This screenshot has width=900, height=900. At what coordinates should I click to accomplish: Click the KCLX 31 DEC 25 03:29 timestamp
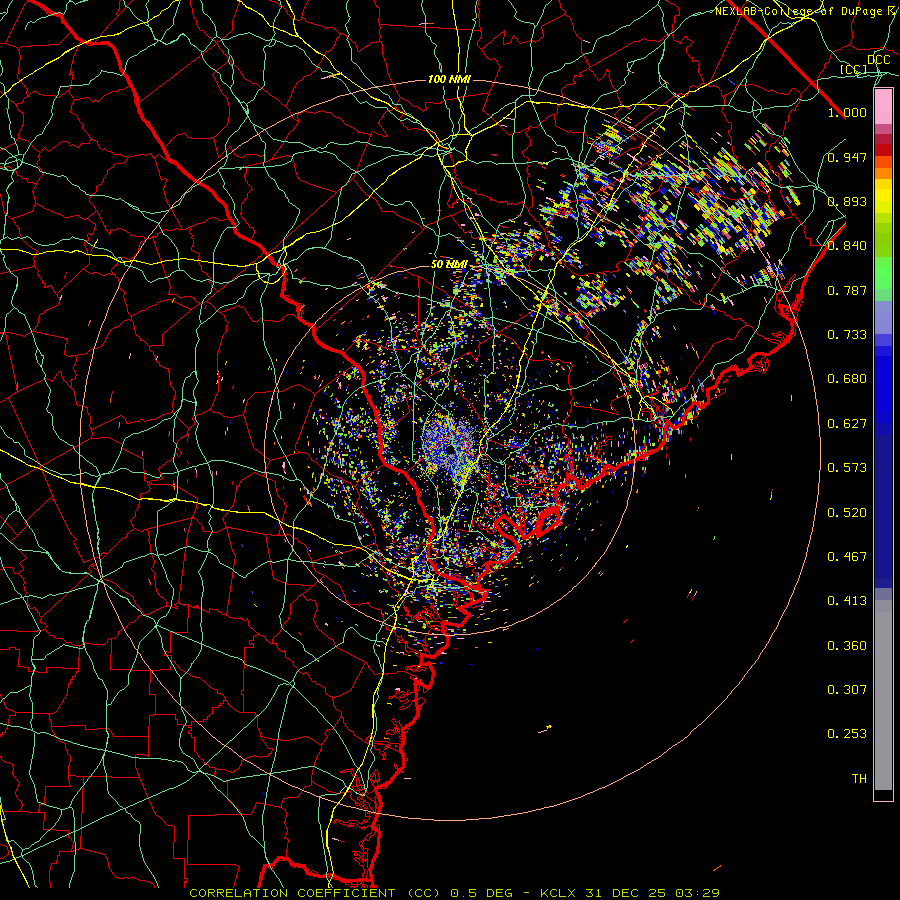click(x=630, y=893)
